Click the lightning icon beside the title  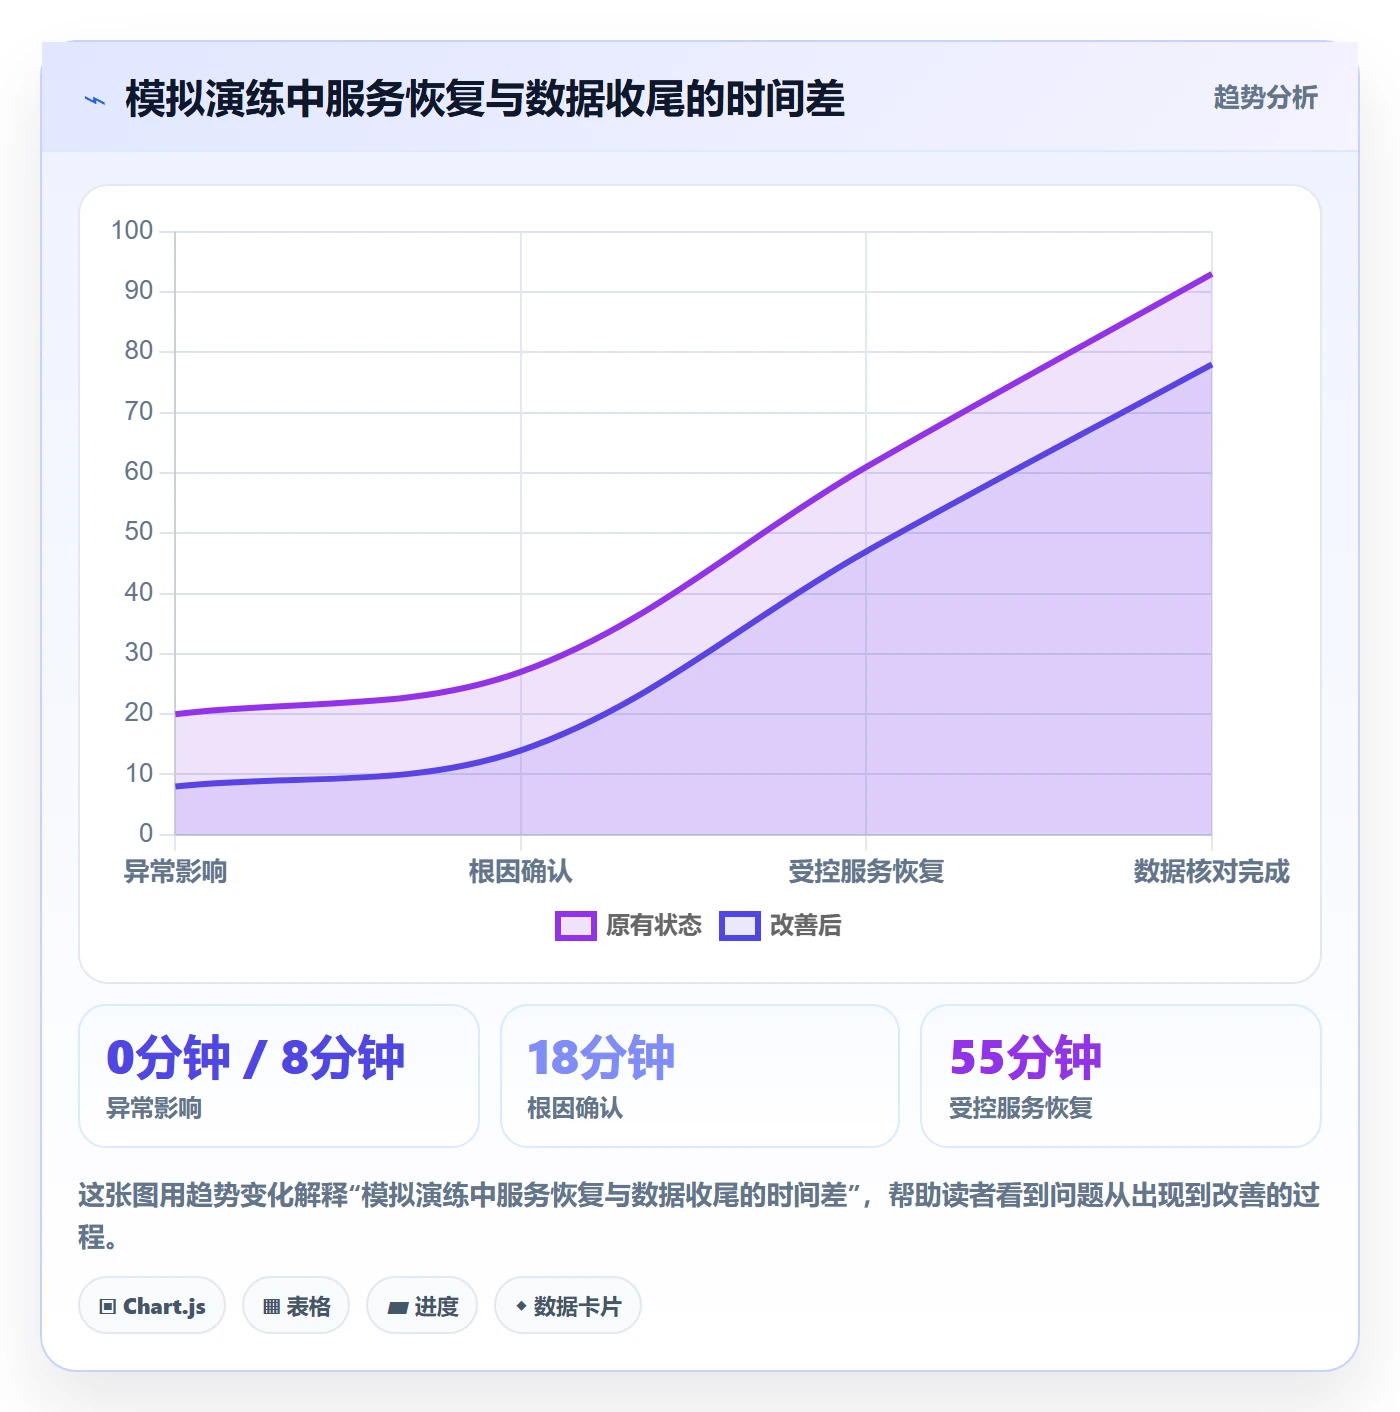point(95,100)
